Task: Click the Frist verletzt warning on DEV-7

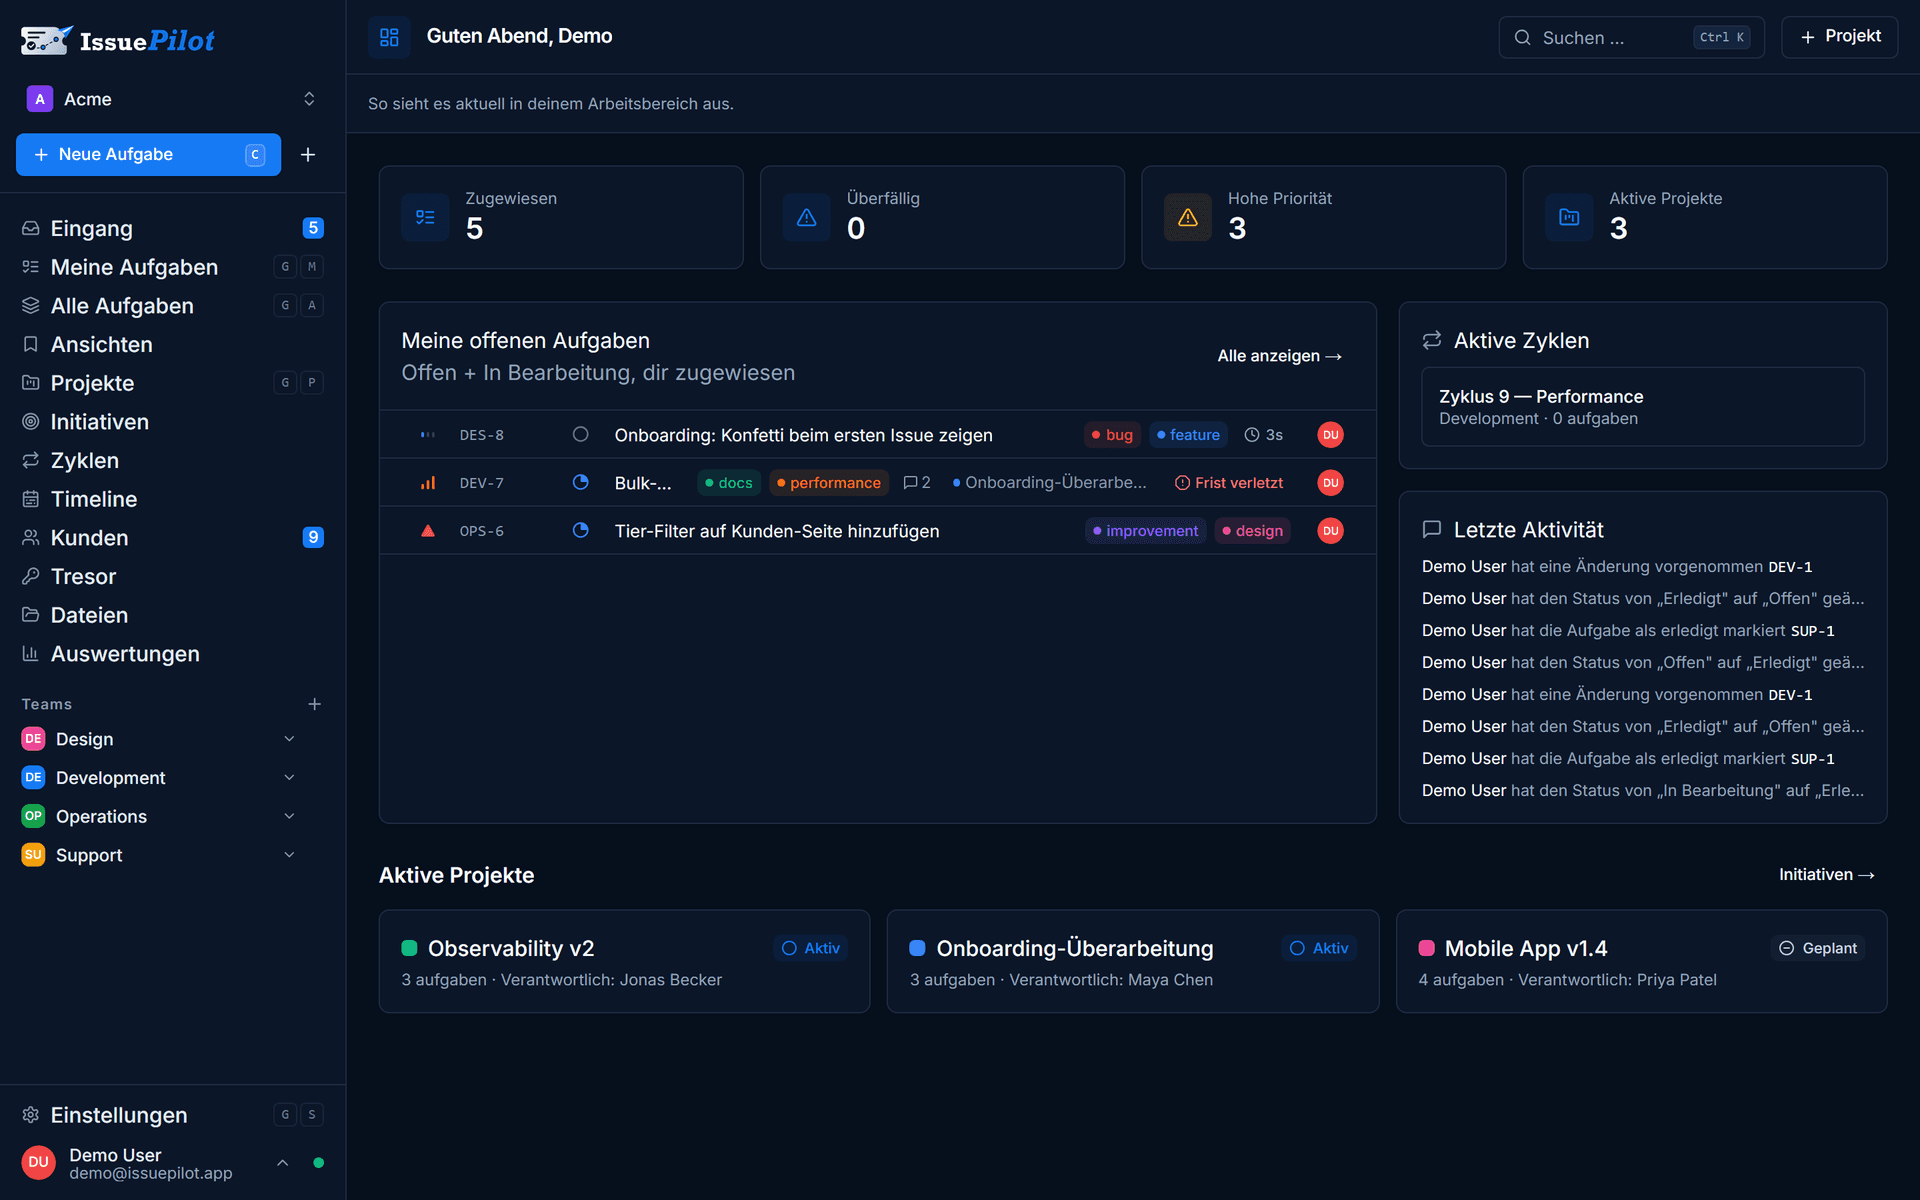Action: (1228, 483)
